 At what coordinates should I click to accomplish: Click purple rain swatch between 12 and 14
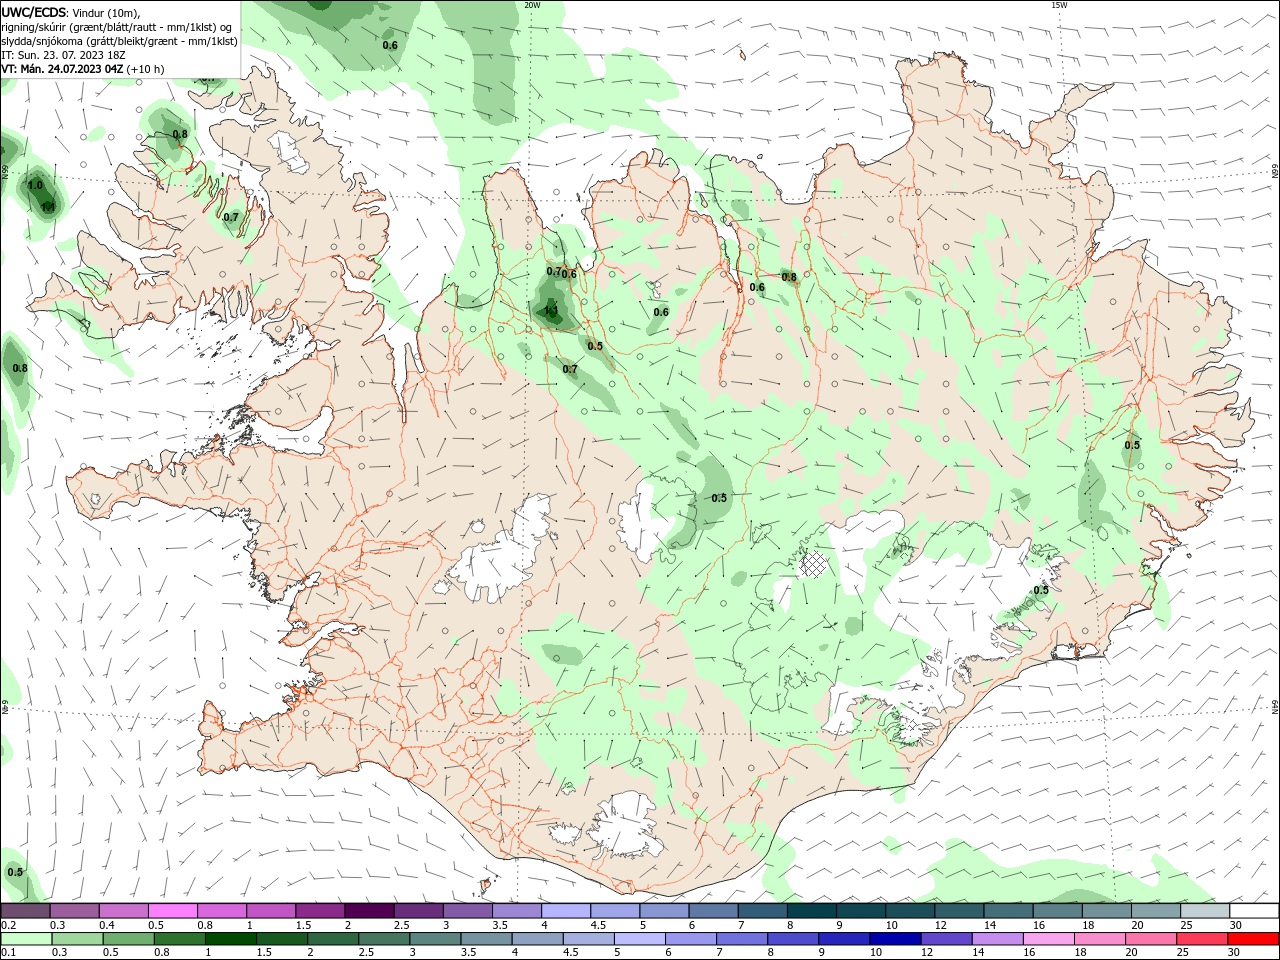pyautogui.click(x=946, y=938)
